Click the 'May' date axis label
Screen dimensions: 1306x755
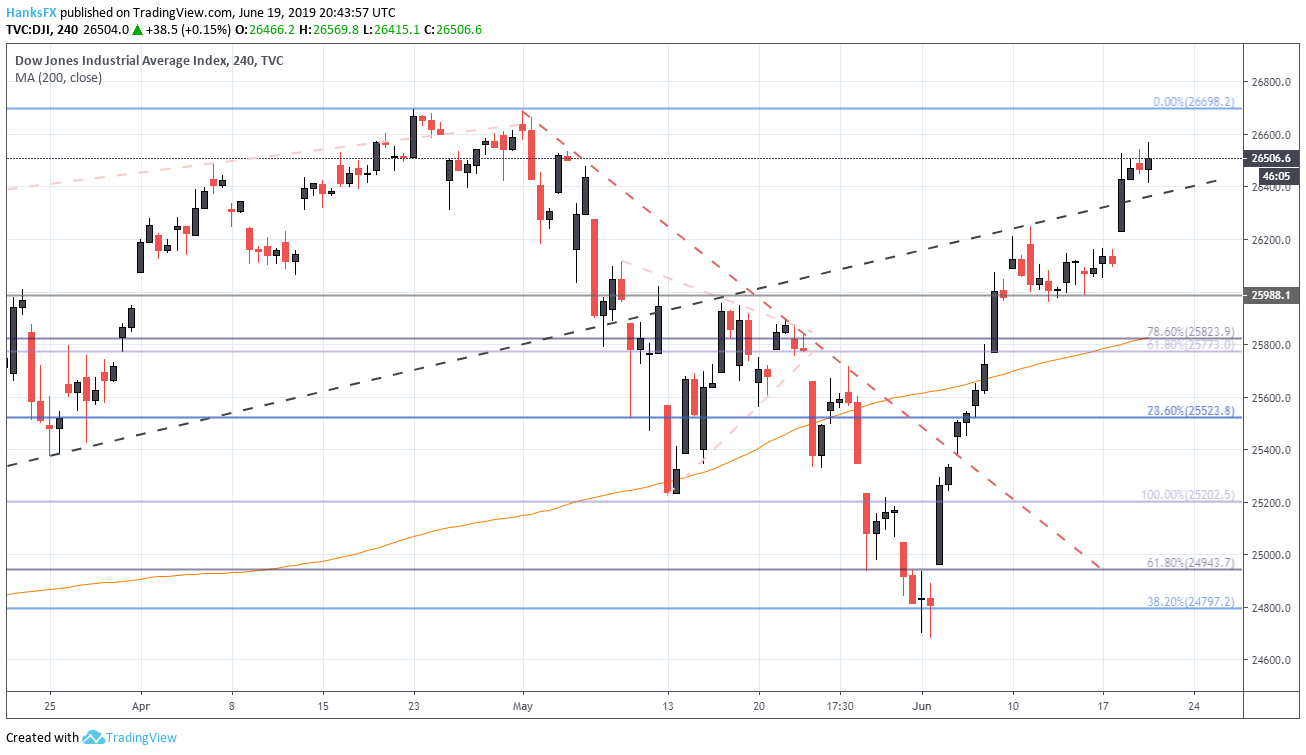click(523, 704)
